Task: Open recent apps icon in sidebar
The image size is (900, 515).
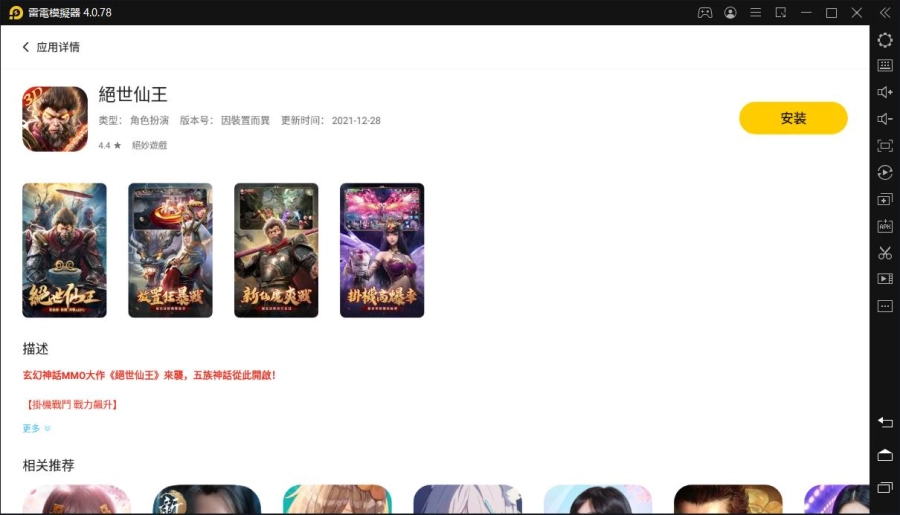Action: (885, 487)
